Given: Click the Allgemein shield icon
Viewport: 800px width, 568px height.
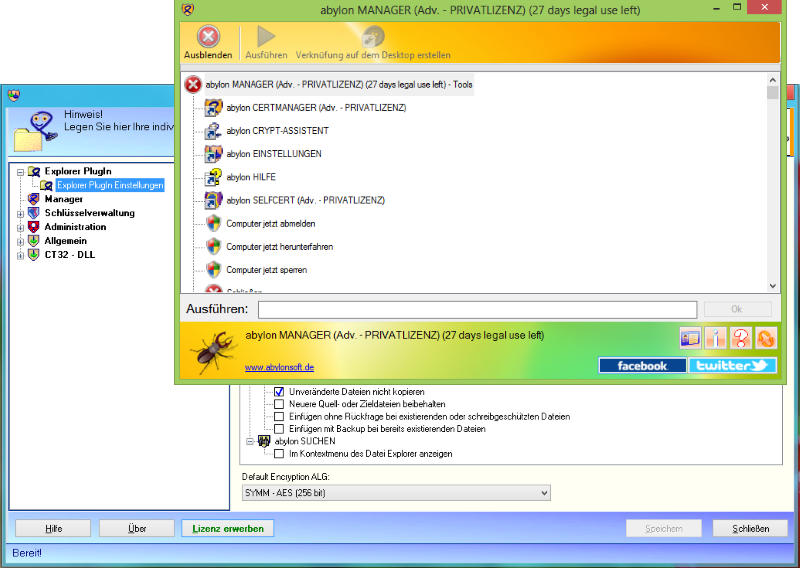Looking at the screenshot, I should coord(34,240).
